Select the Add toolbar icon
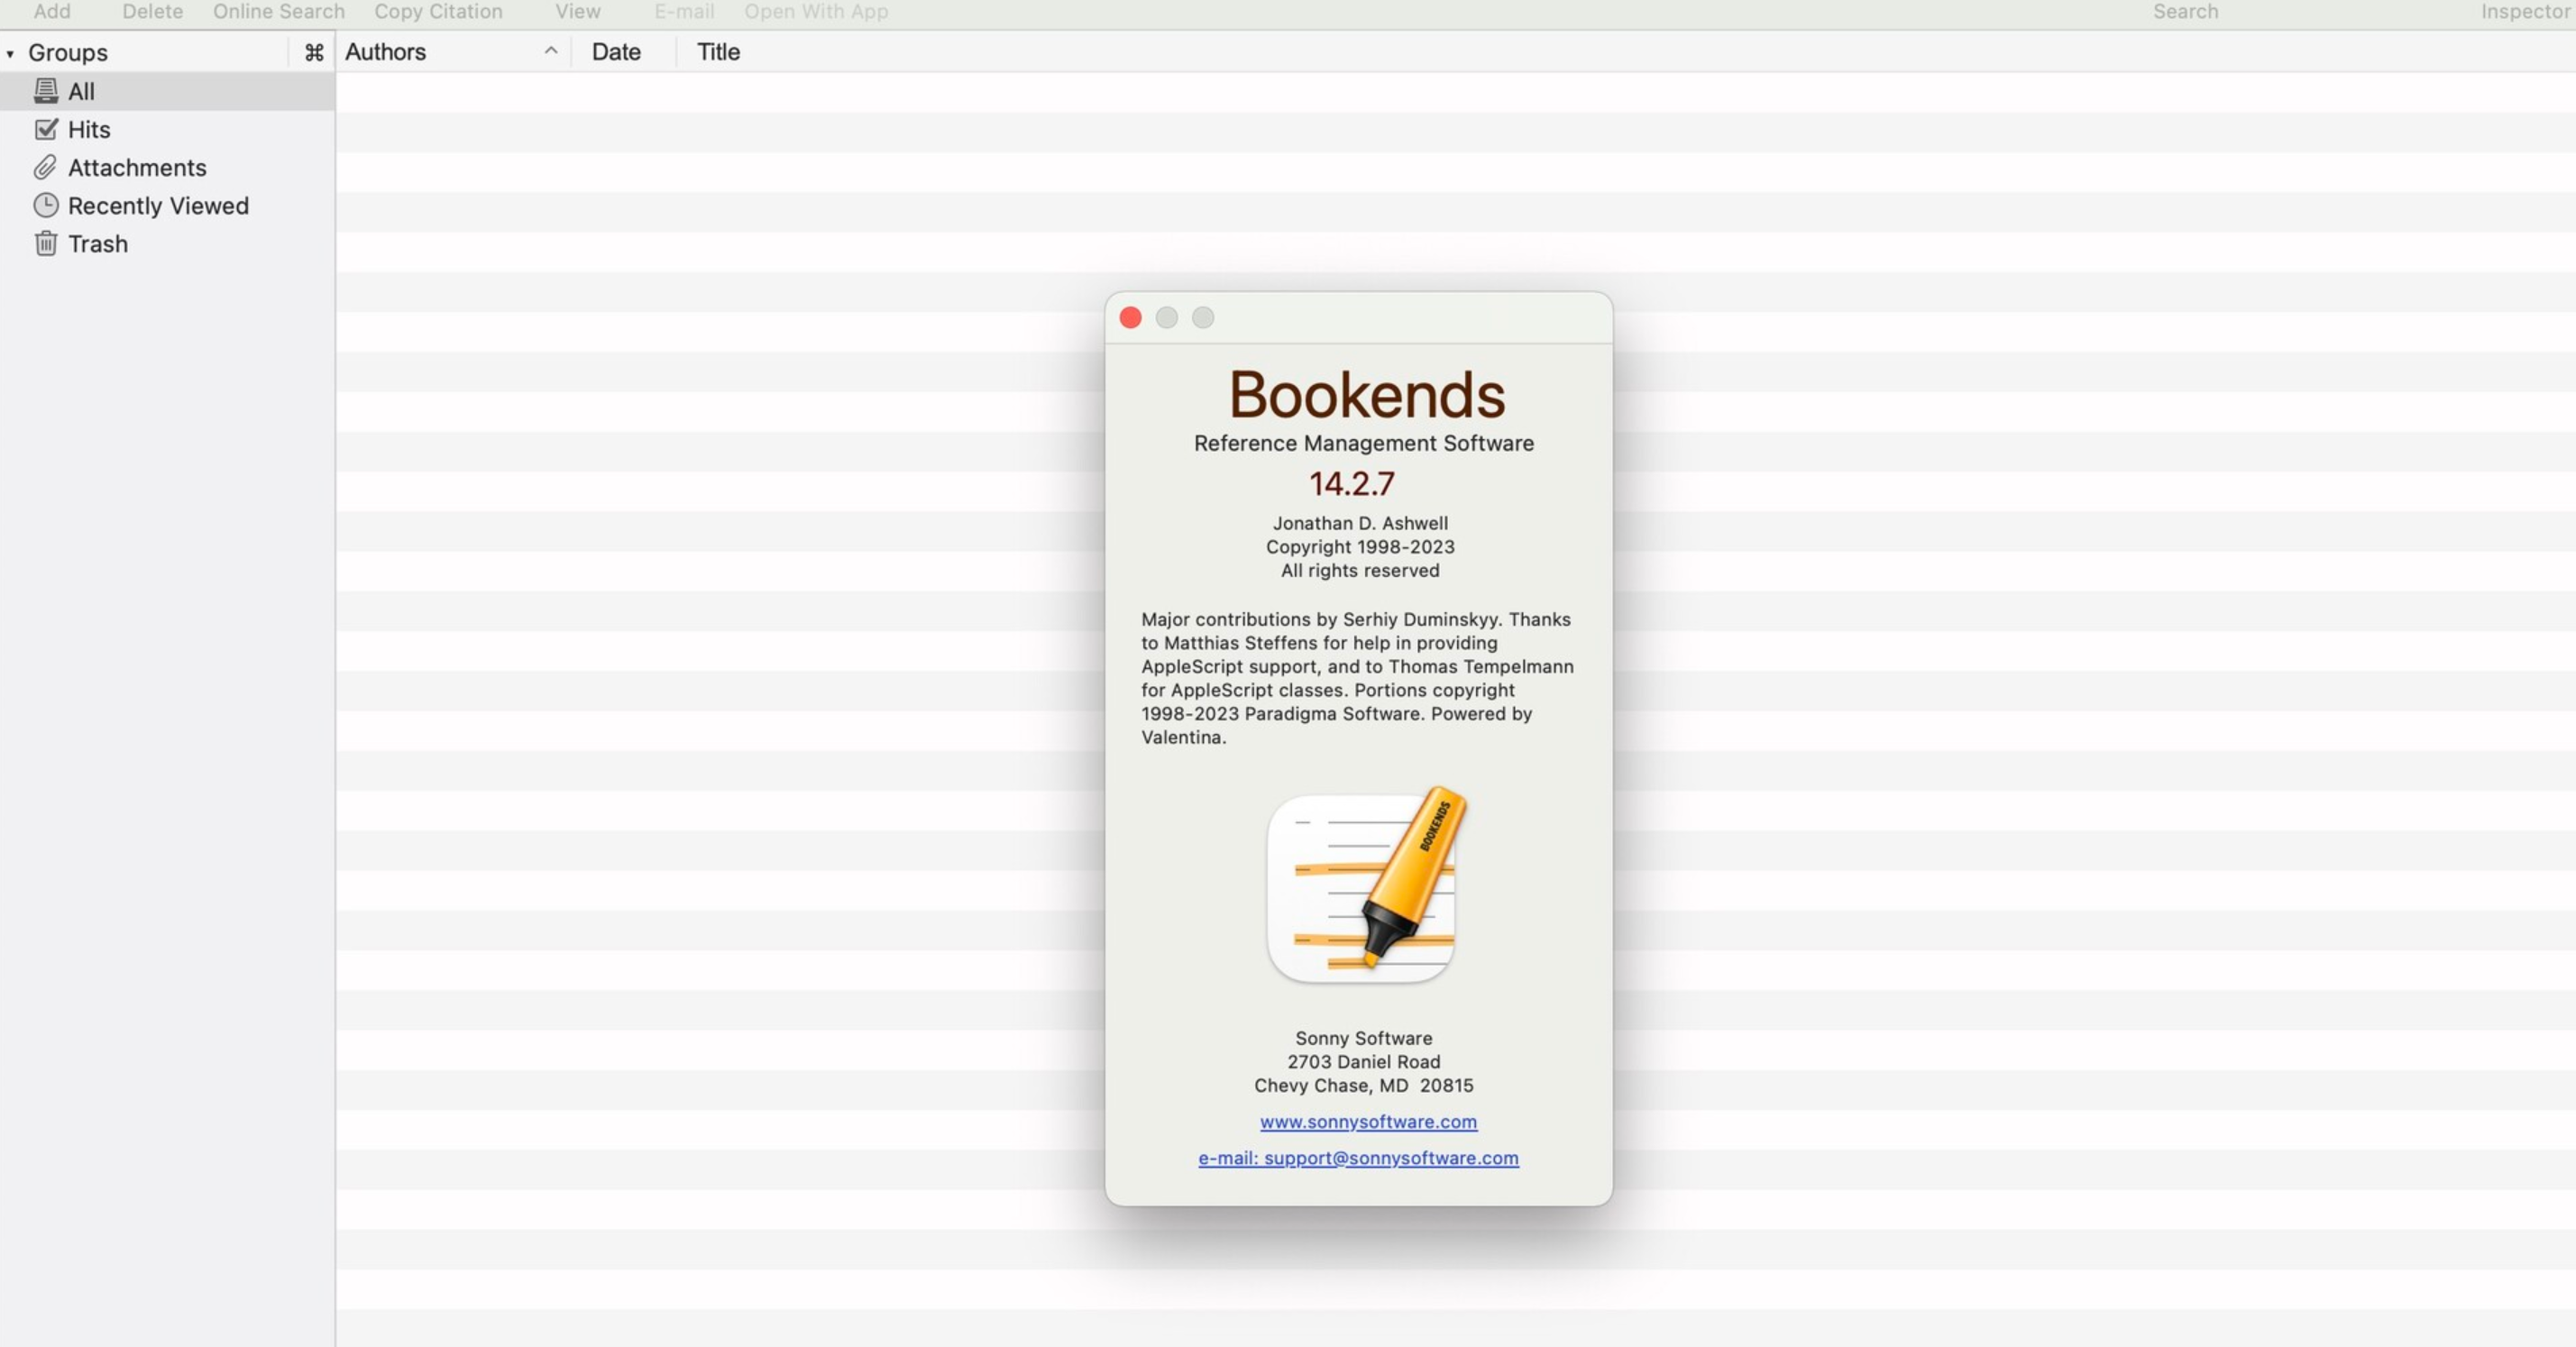This screenshot has height=1347, width=2576. pyautogui.click(x=51, y=14)
